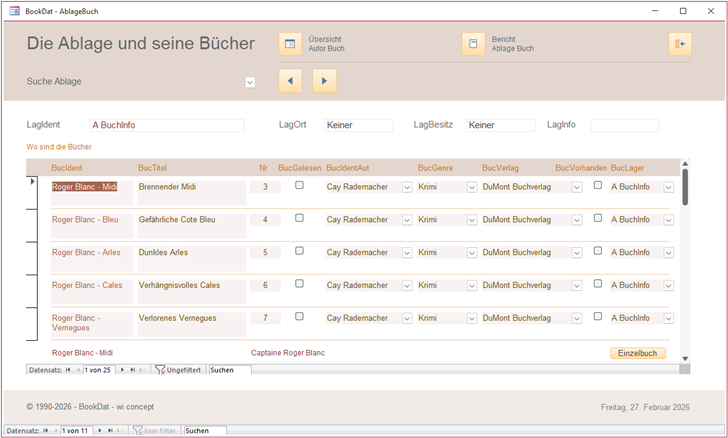Image resolution: width=728 pixels, height=438 pixels.
Task: Click the LagOrt input field
Action: 359,125
